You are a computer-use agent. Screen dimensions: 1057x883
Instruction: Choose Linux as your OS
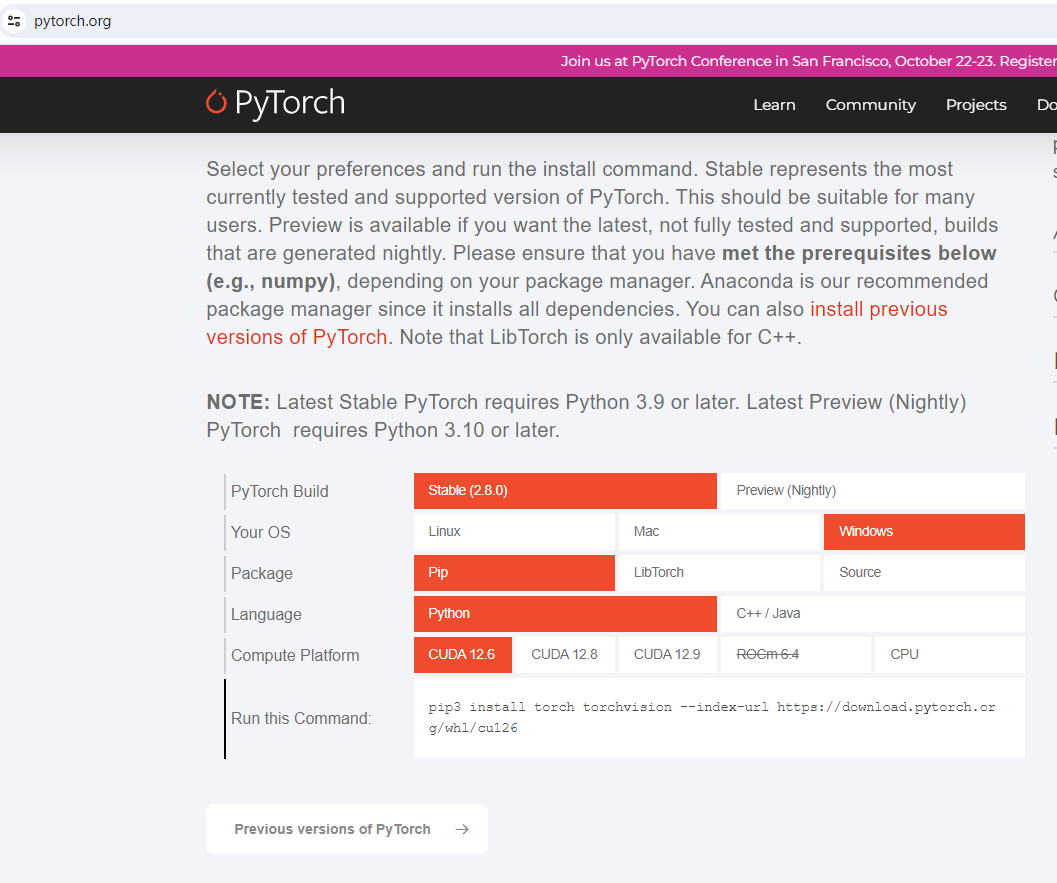[x=514, y=532]
